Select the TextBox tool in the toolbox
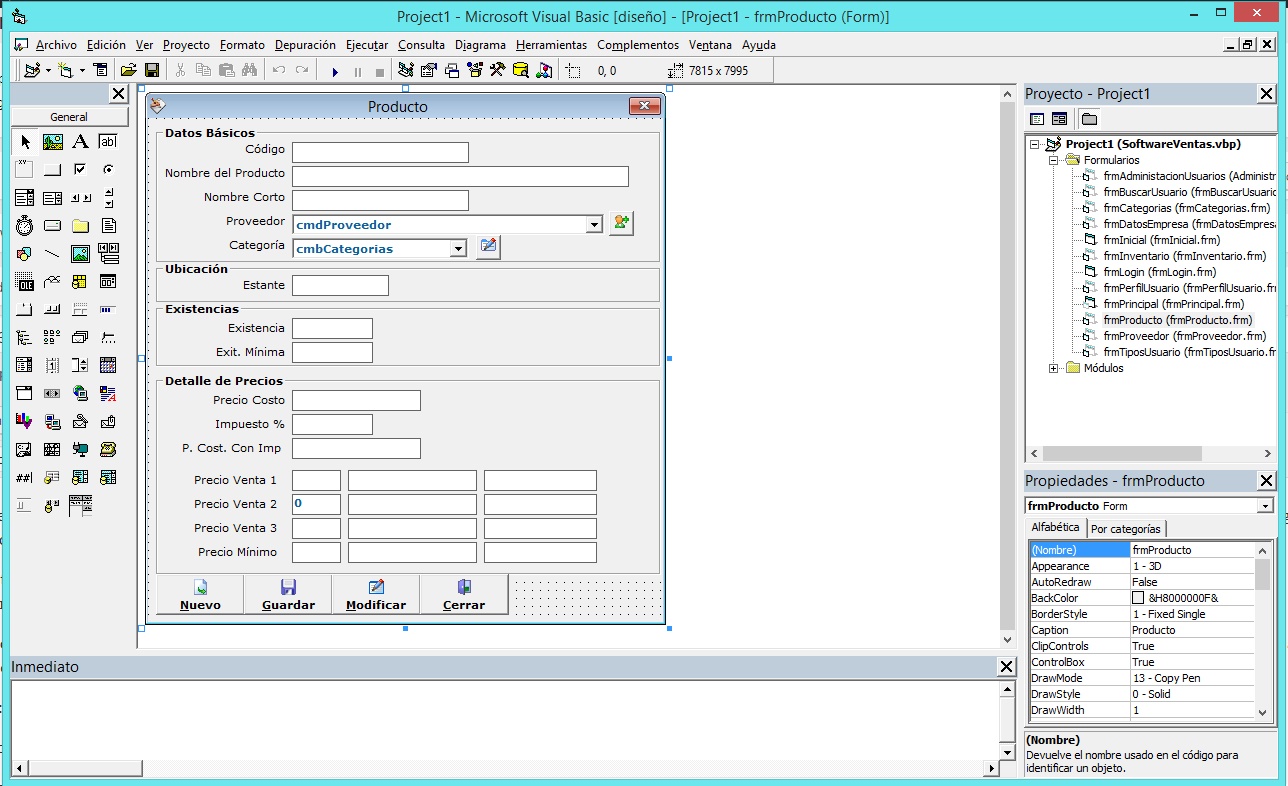 point(108,142)
